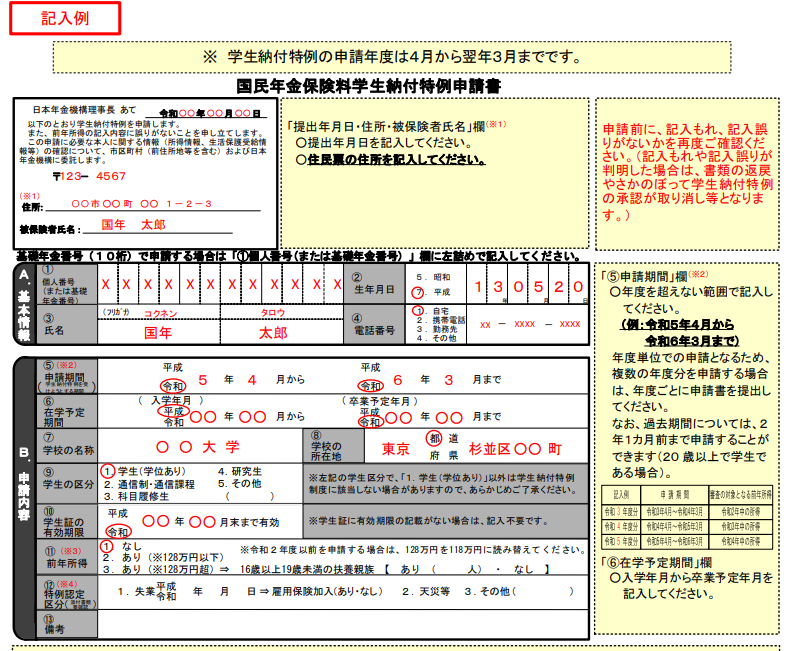Select 5. その他 under 学生の区分

[239, 483]
